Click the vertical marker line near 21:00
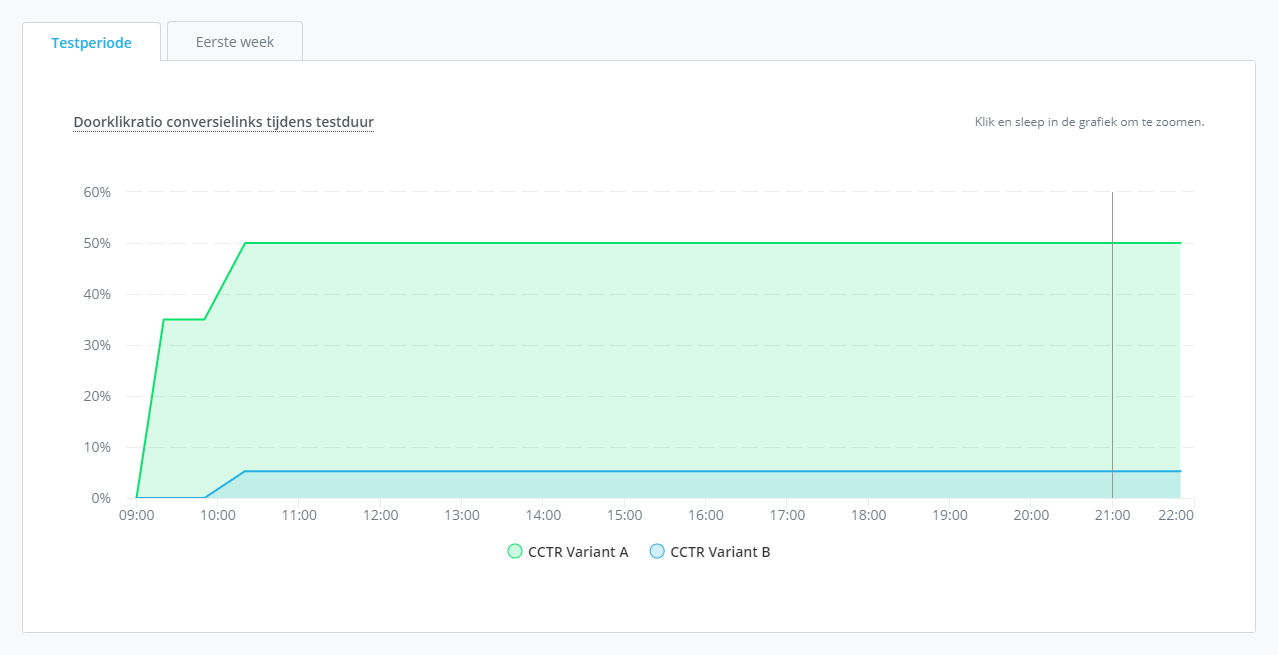1278x655 pixels. (1112, 350)
